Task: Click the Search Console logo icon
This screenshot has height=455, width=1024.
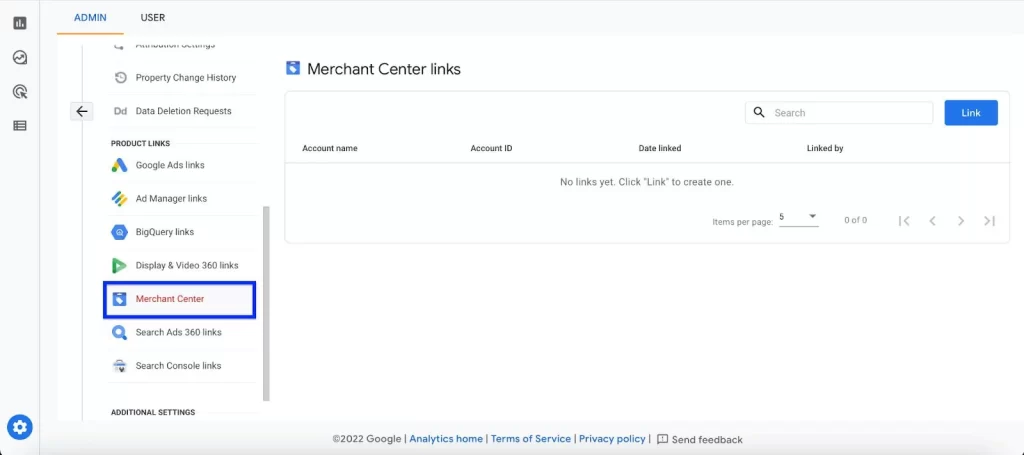Action: pos(120,366)
